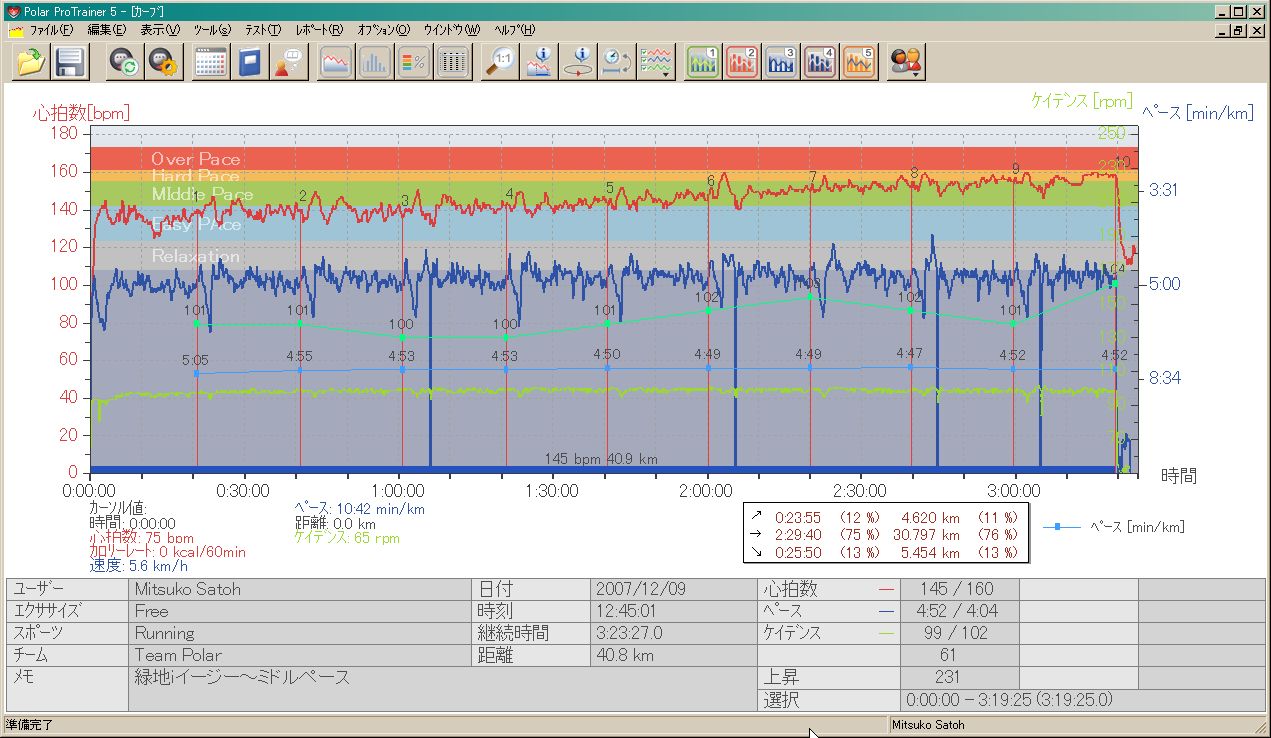Open the calendar view icon
Viewport: 1271px width, 738px height.
click(211, 63)
